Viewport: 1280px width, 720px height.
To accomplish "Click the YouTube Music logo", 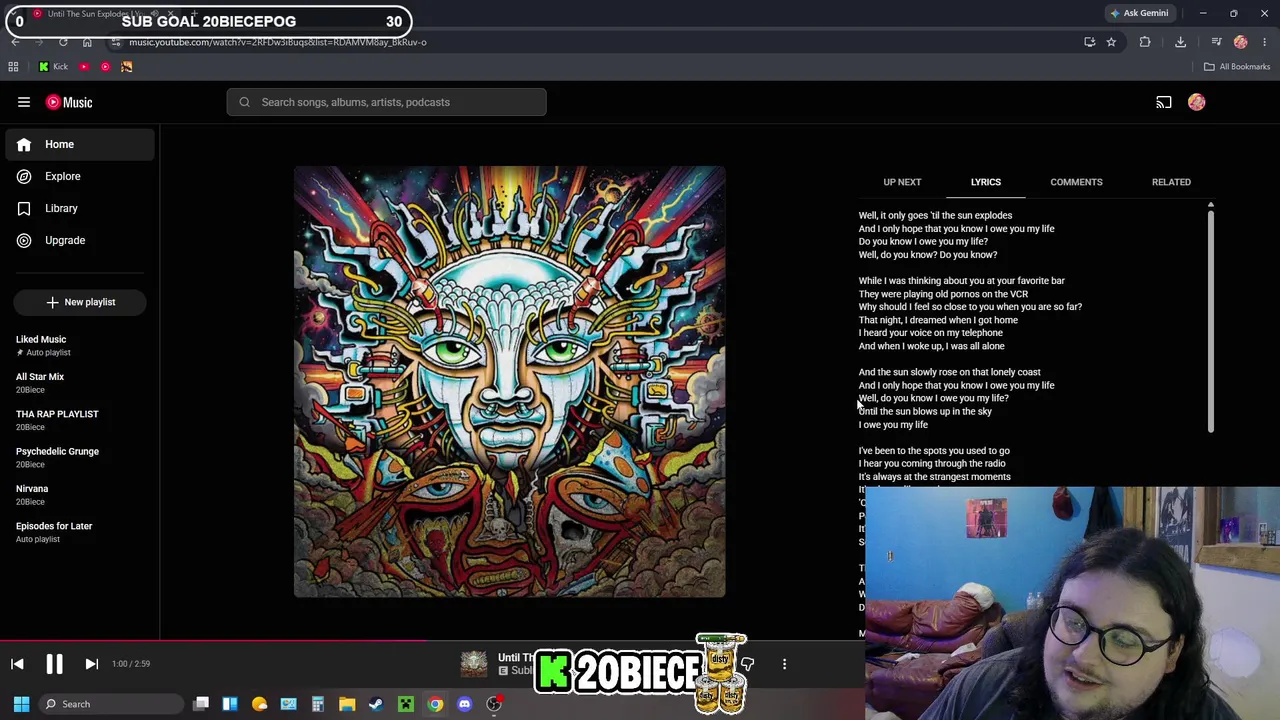I will click(69, 102).
